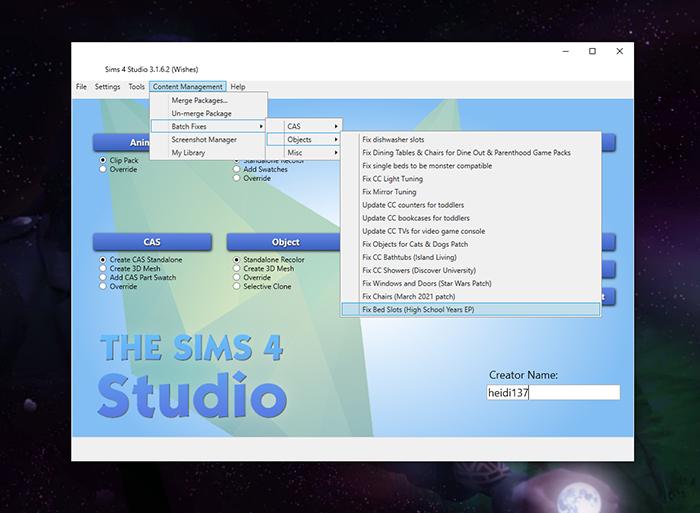The height and width of the screenshot is (513, 700).
Task: Close the Content Management menu
Action: pos(188,87)
